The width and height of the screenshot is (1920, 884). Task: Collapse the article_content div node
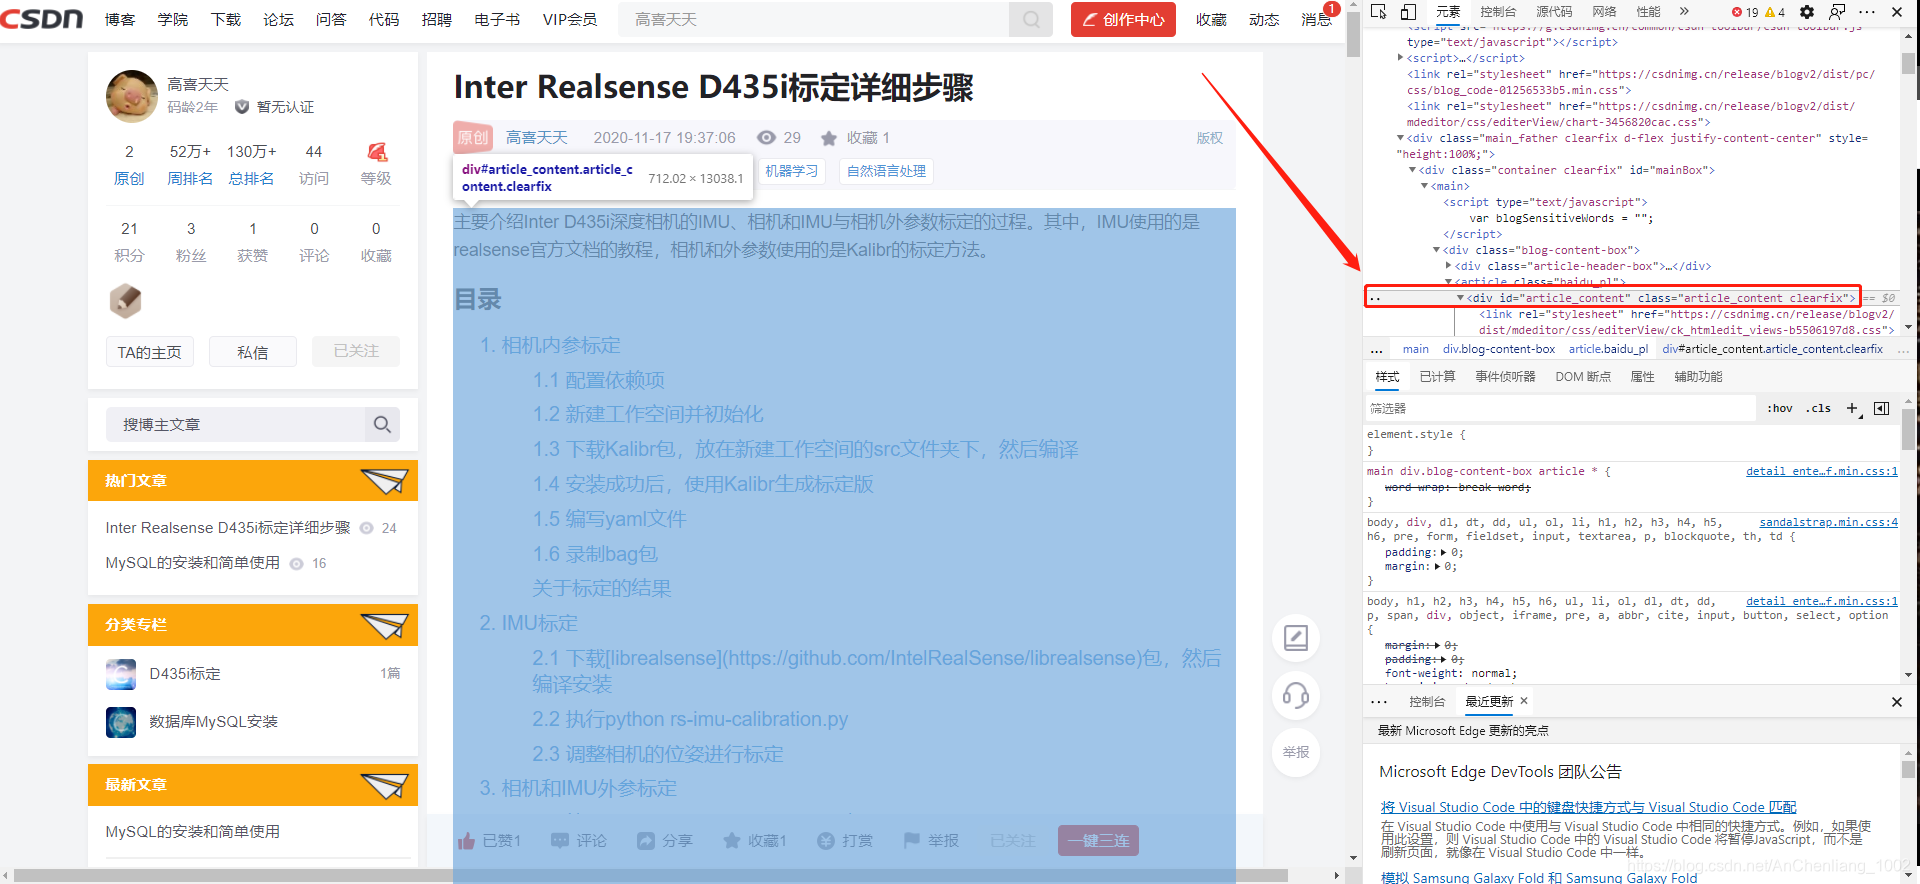pos(1461,298)
